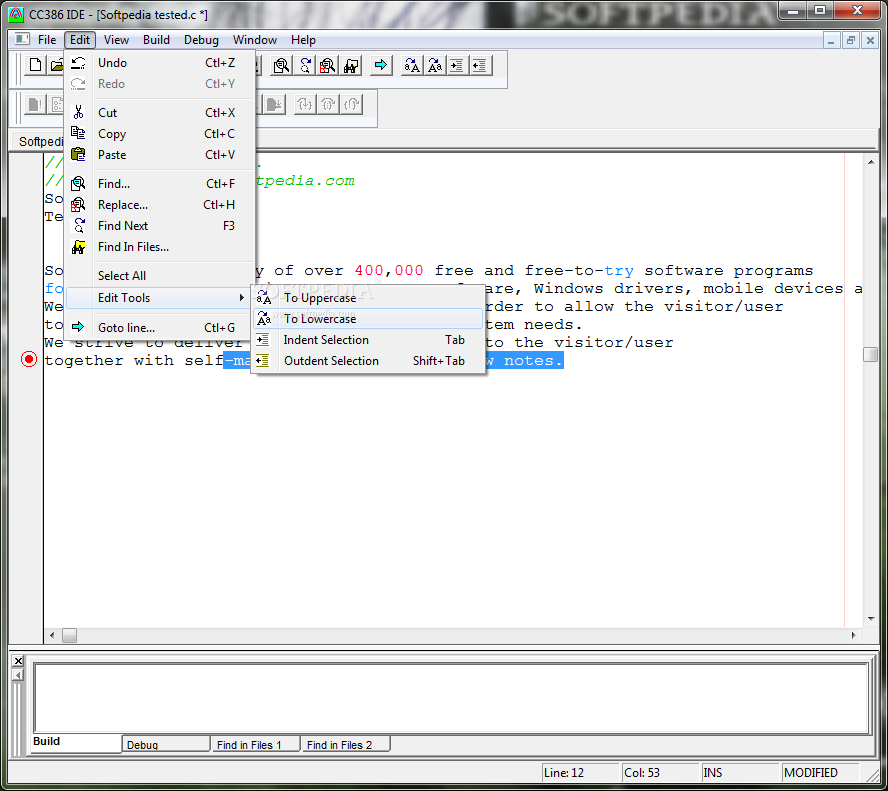Image resolution: width=888 pixels, height=791 pixels.
Task: Click the Find toolbar icon with magnifier
Action: (281, 66)
